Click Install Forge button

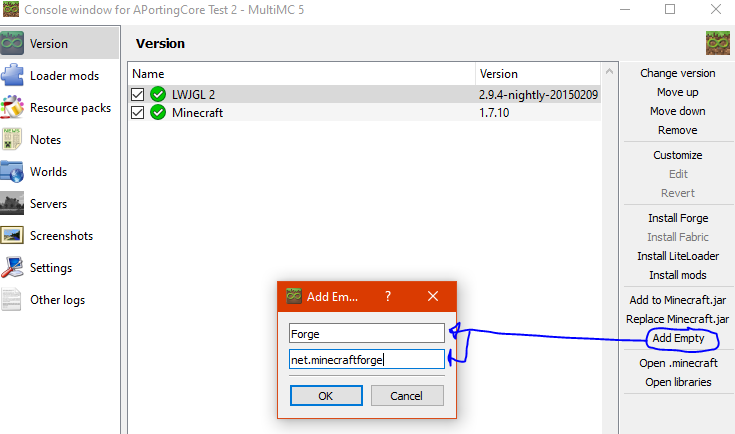point(678,218)
